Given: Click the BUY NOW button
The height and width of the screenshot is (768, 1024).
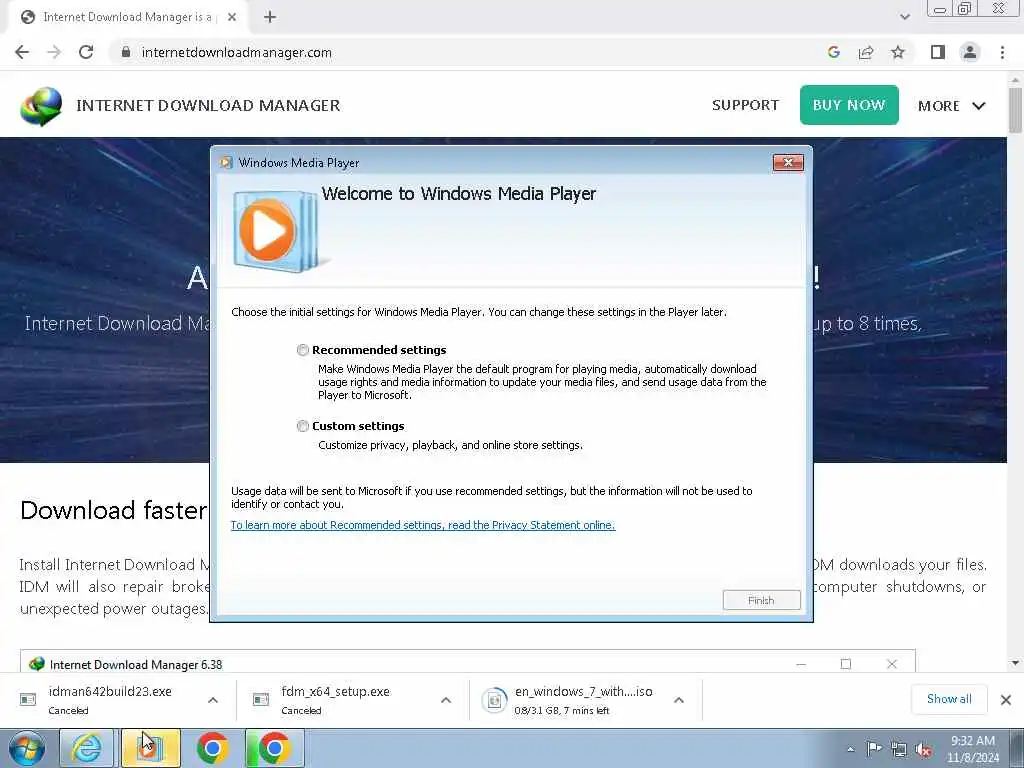Looking at the screenshot, I should [x=849, y=105].
